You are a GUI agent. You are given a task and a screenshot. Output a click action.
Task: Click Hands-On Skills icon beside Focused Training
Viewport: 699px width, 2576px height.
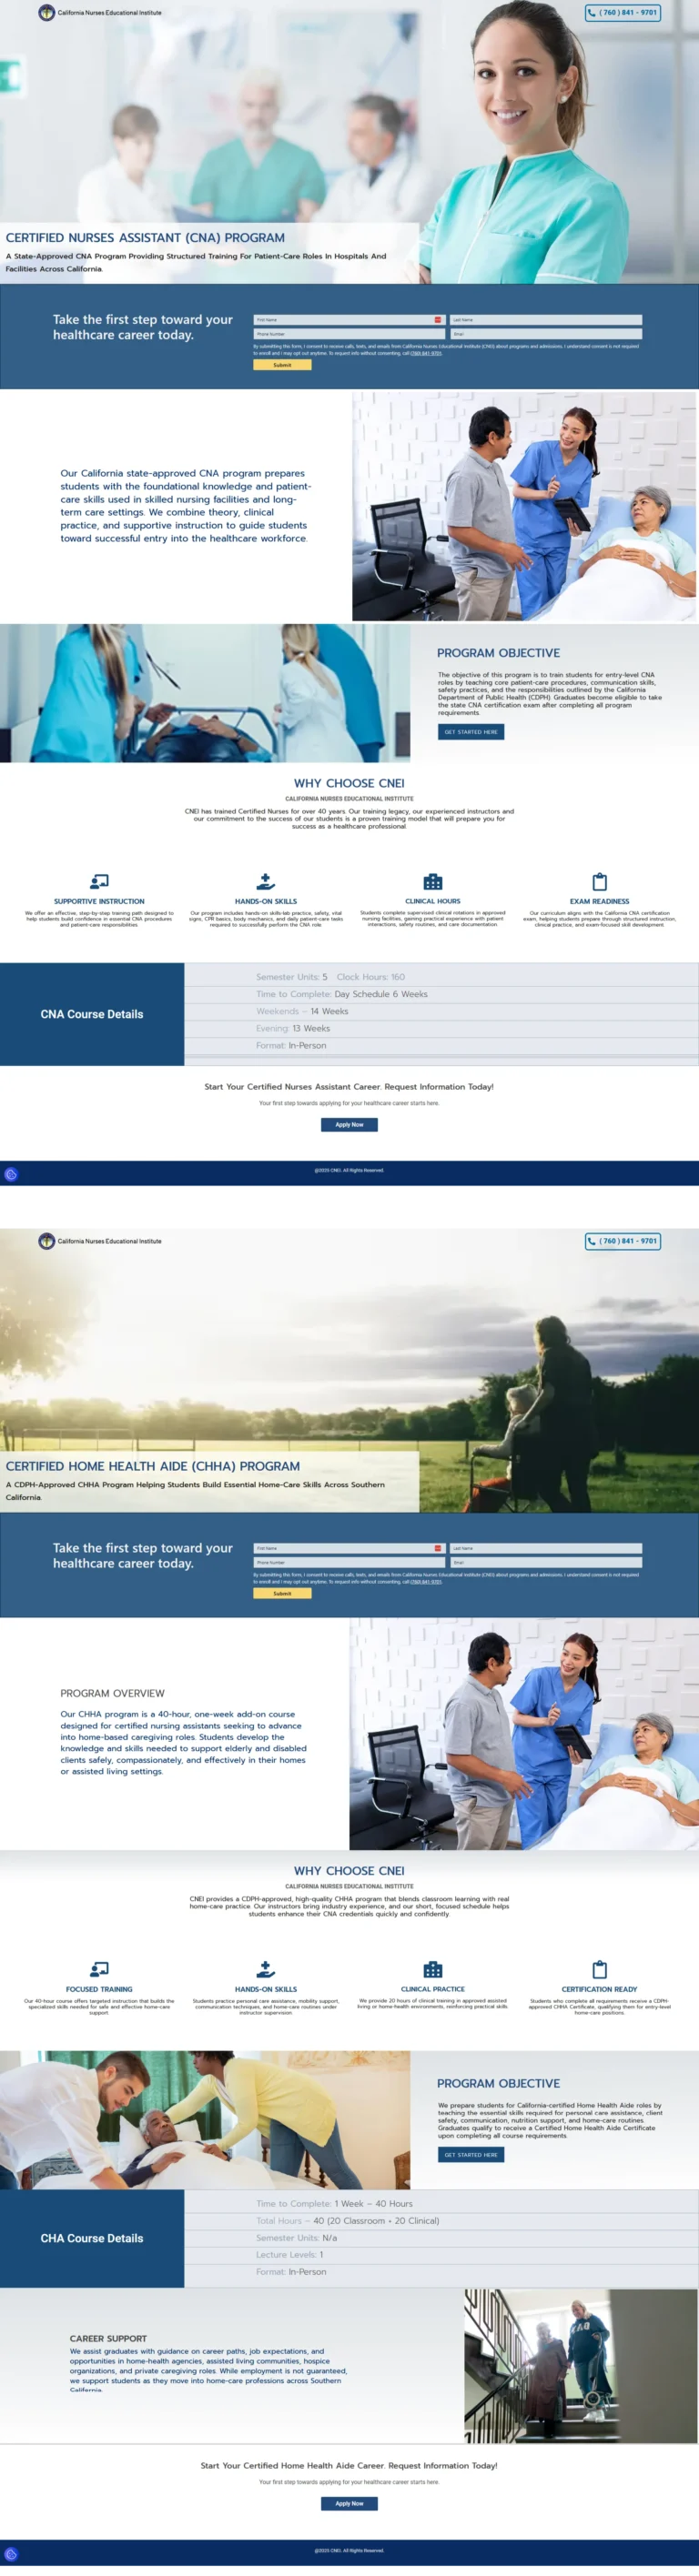266,1969
